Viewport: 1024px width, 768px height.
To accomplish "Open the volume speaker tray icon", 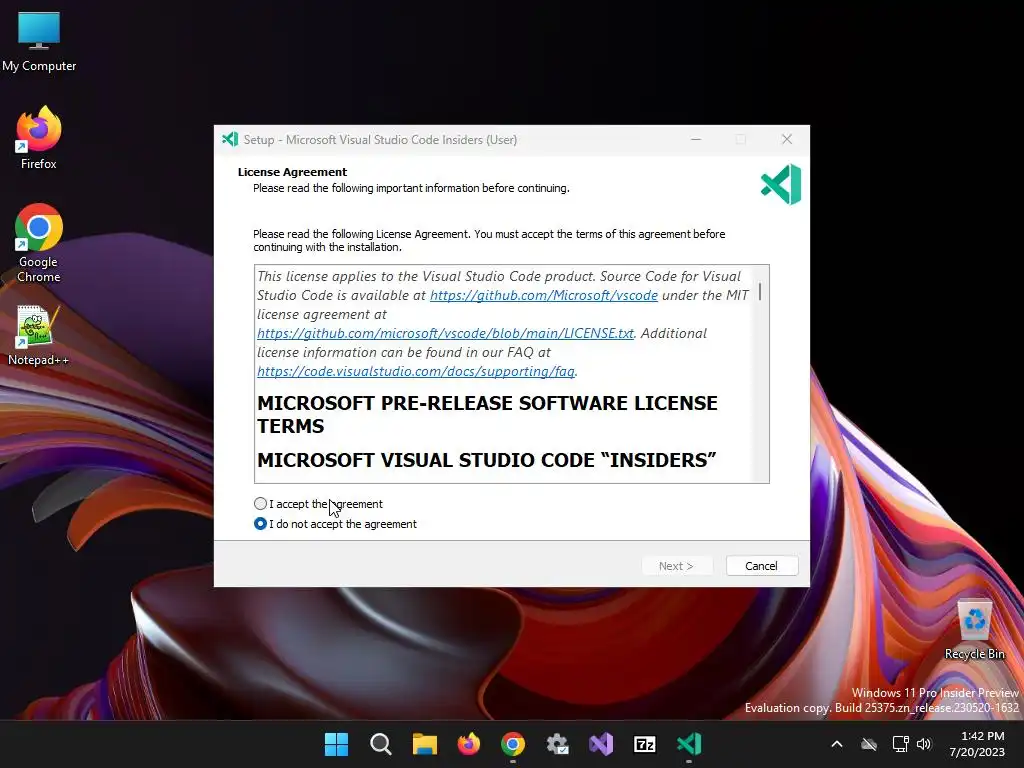I will click(924, 744).
